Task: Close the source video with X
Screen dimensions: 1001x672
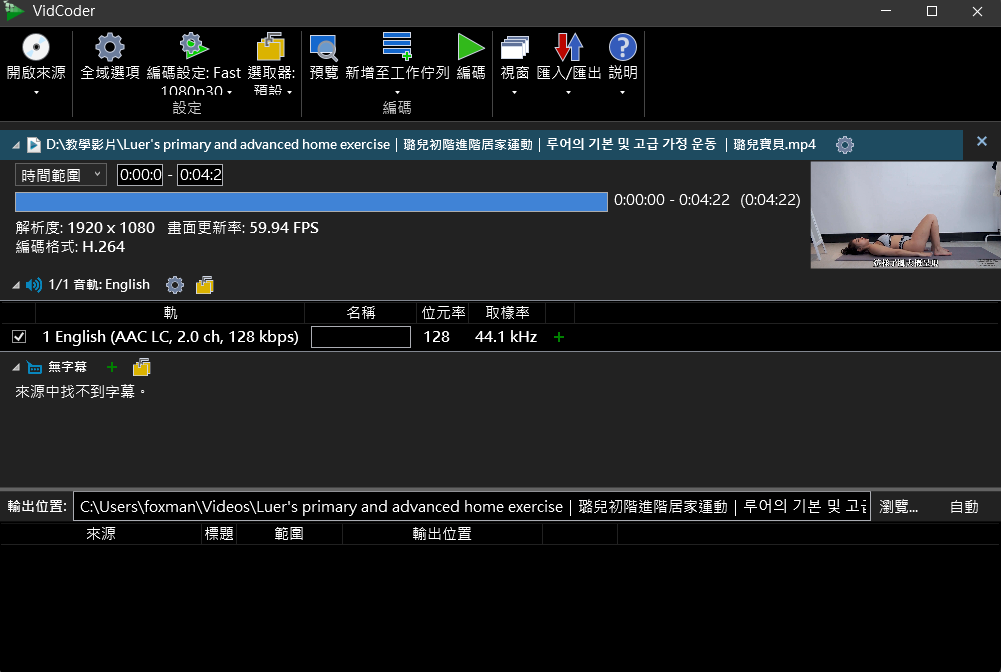Action: tap(982, 141)
